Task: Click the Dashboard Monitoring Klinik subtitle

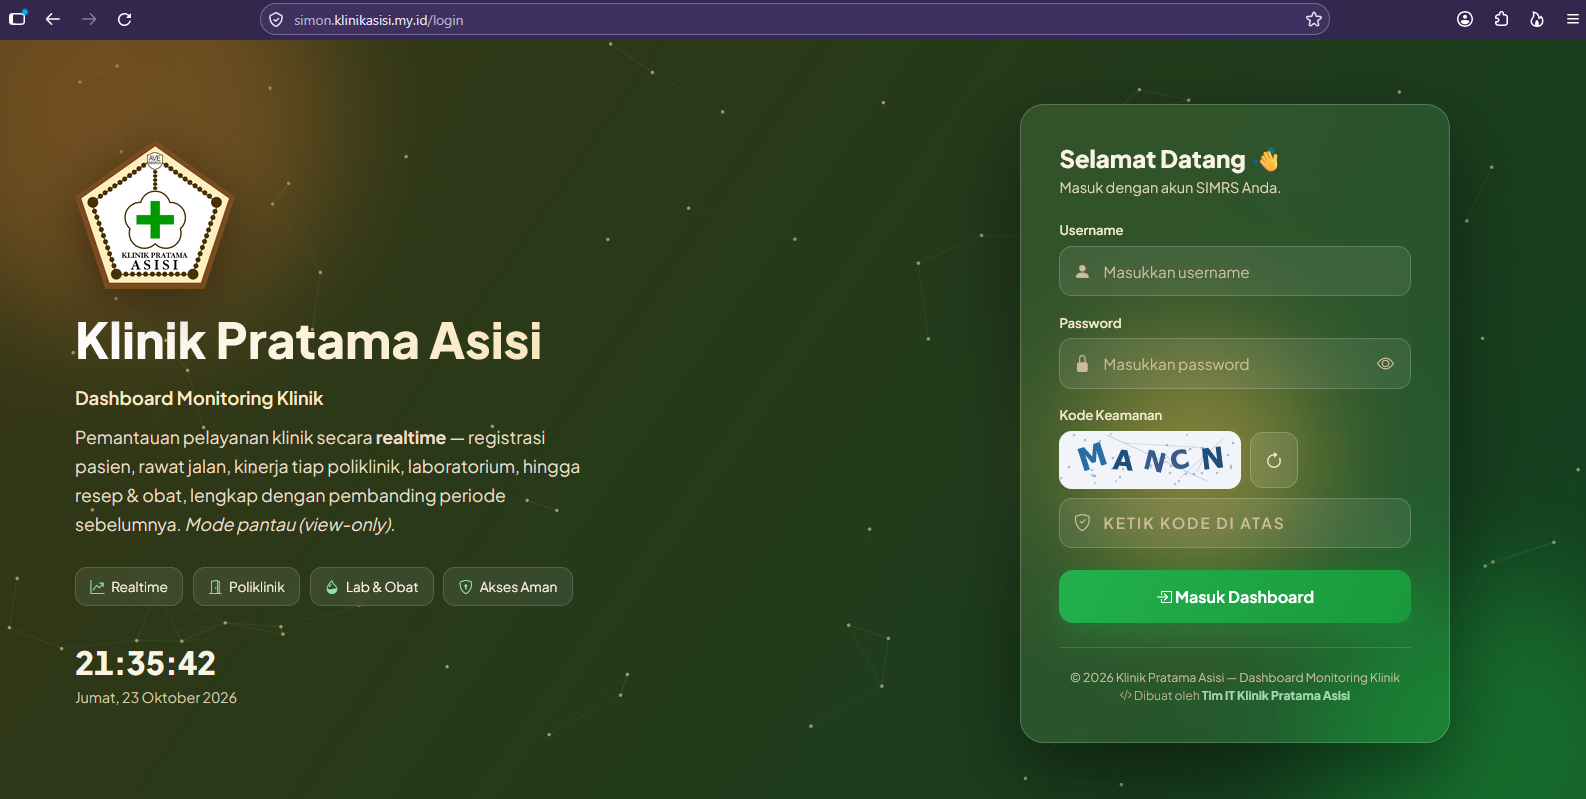Action: (x=199, y=398)
